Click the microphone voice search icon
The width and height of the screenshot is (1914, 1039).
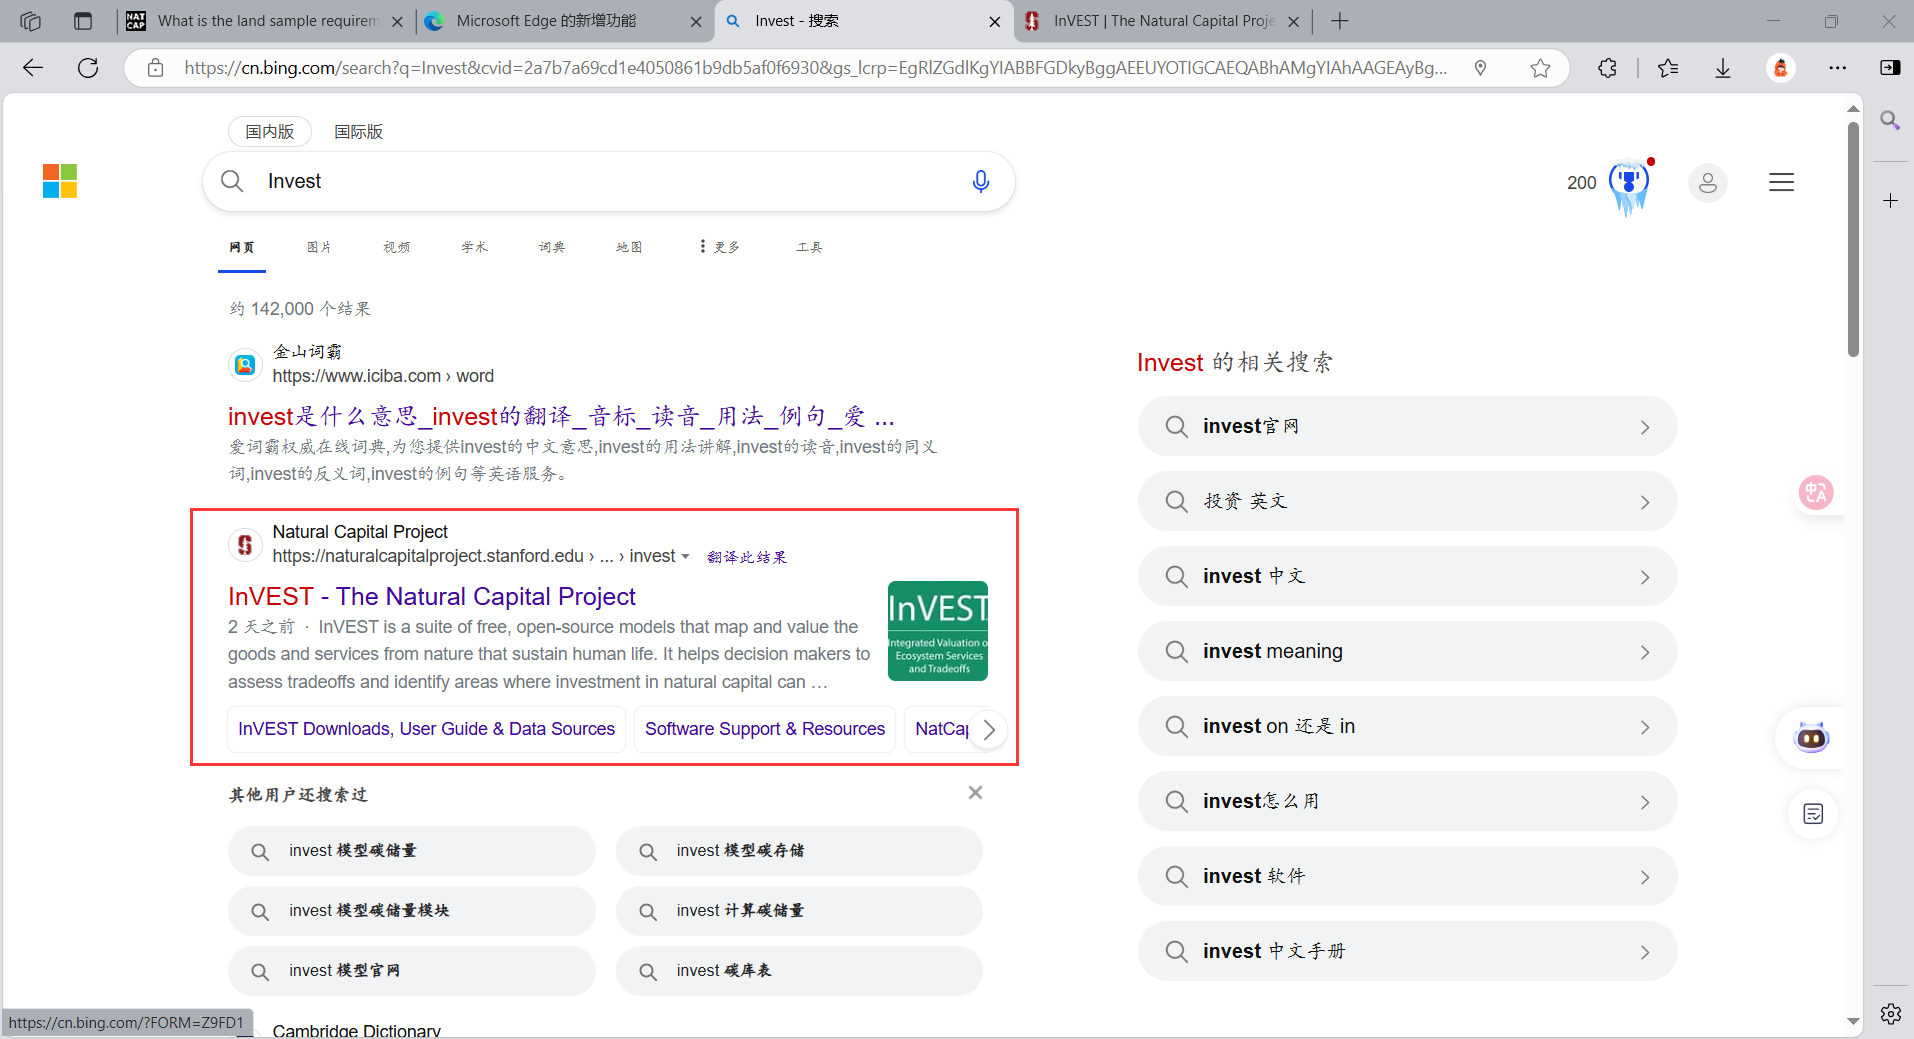tap(981, 181)
